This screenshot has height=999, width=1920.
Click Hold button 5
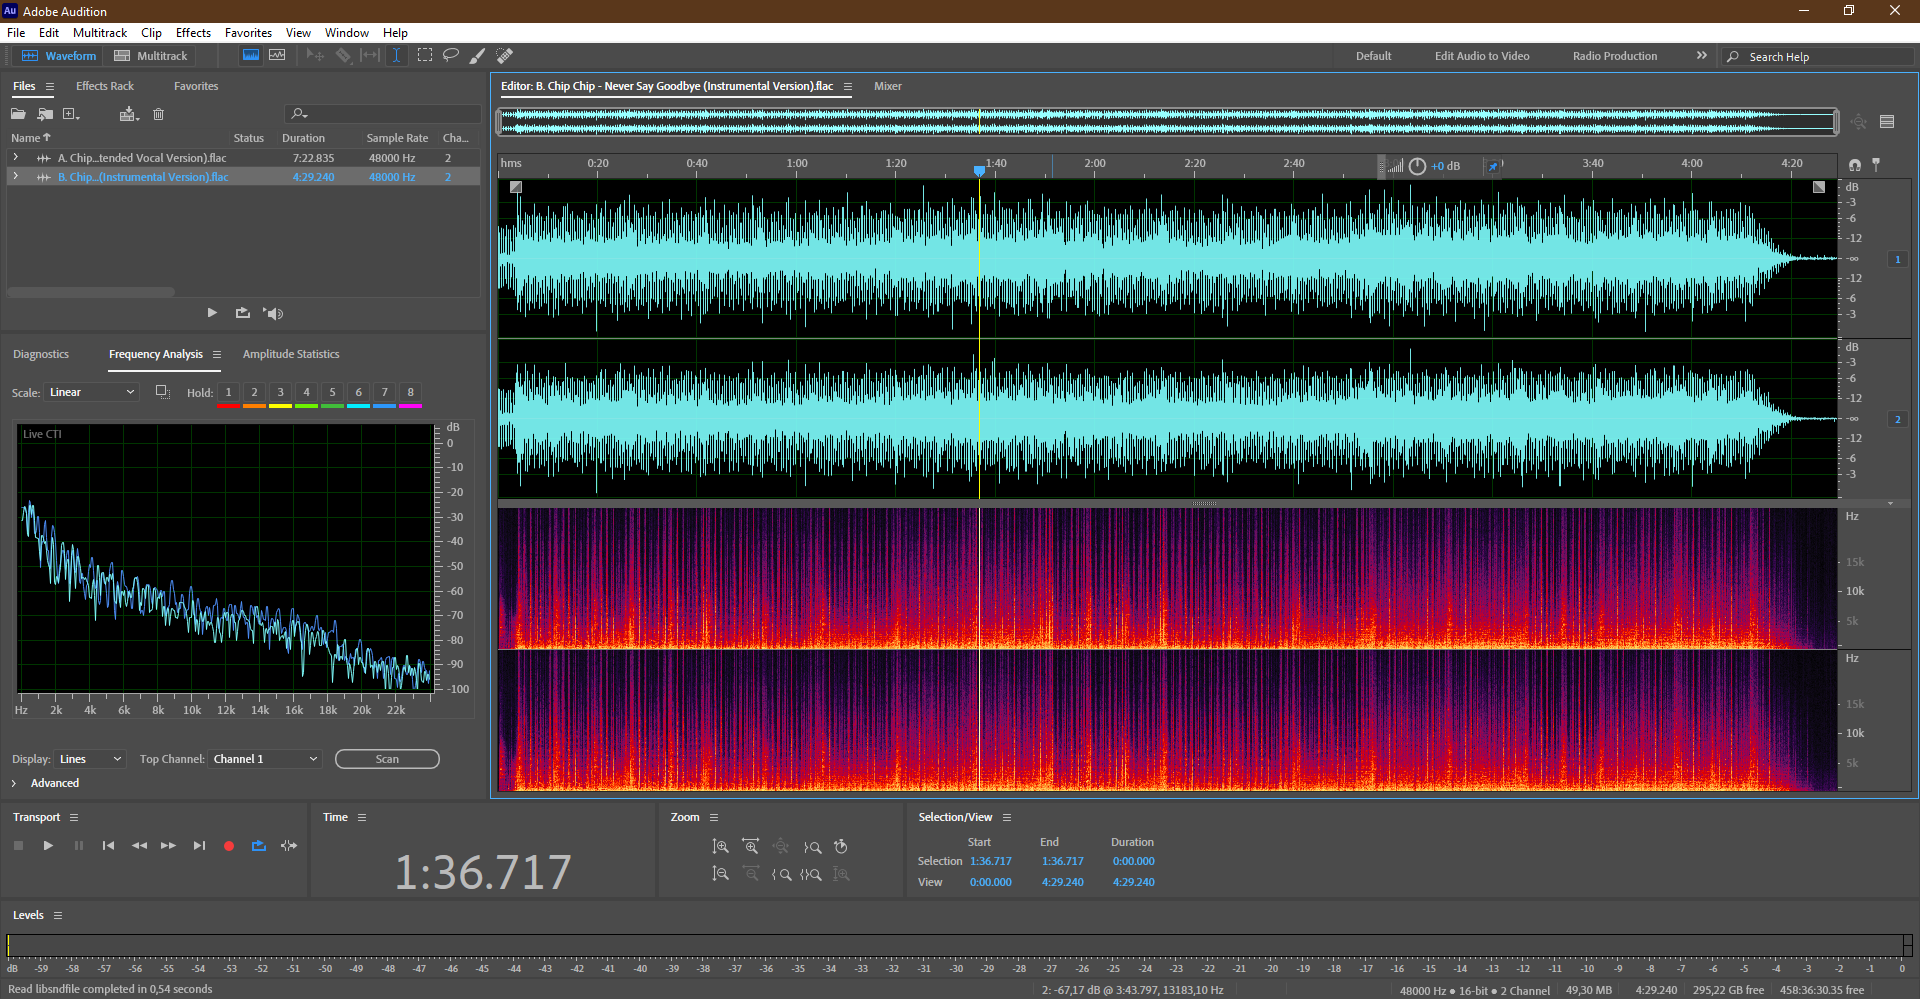click(x=332, y=392)
